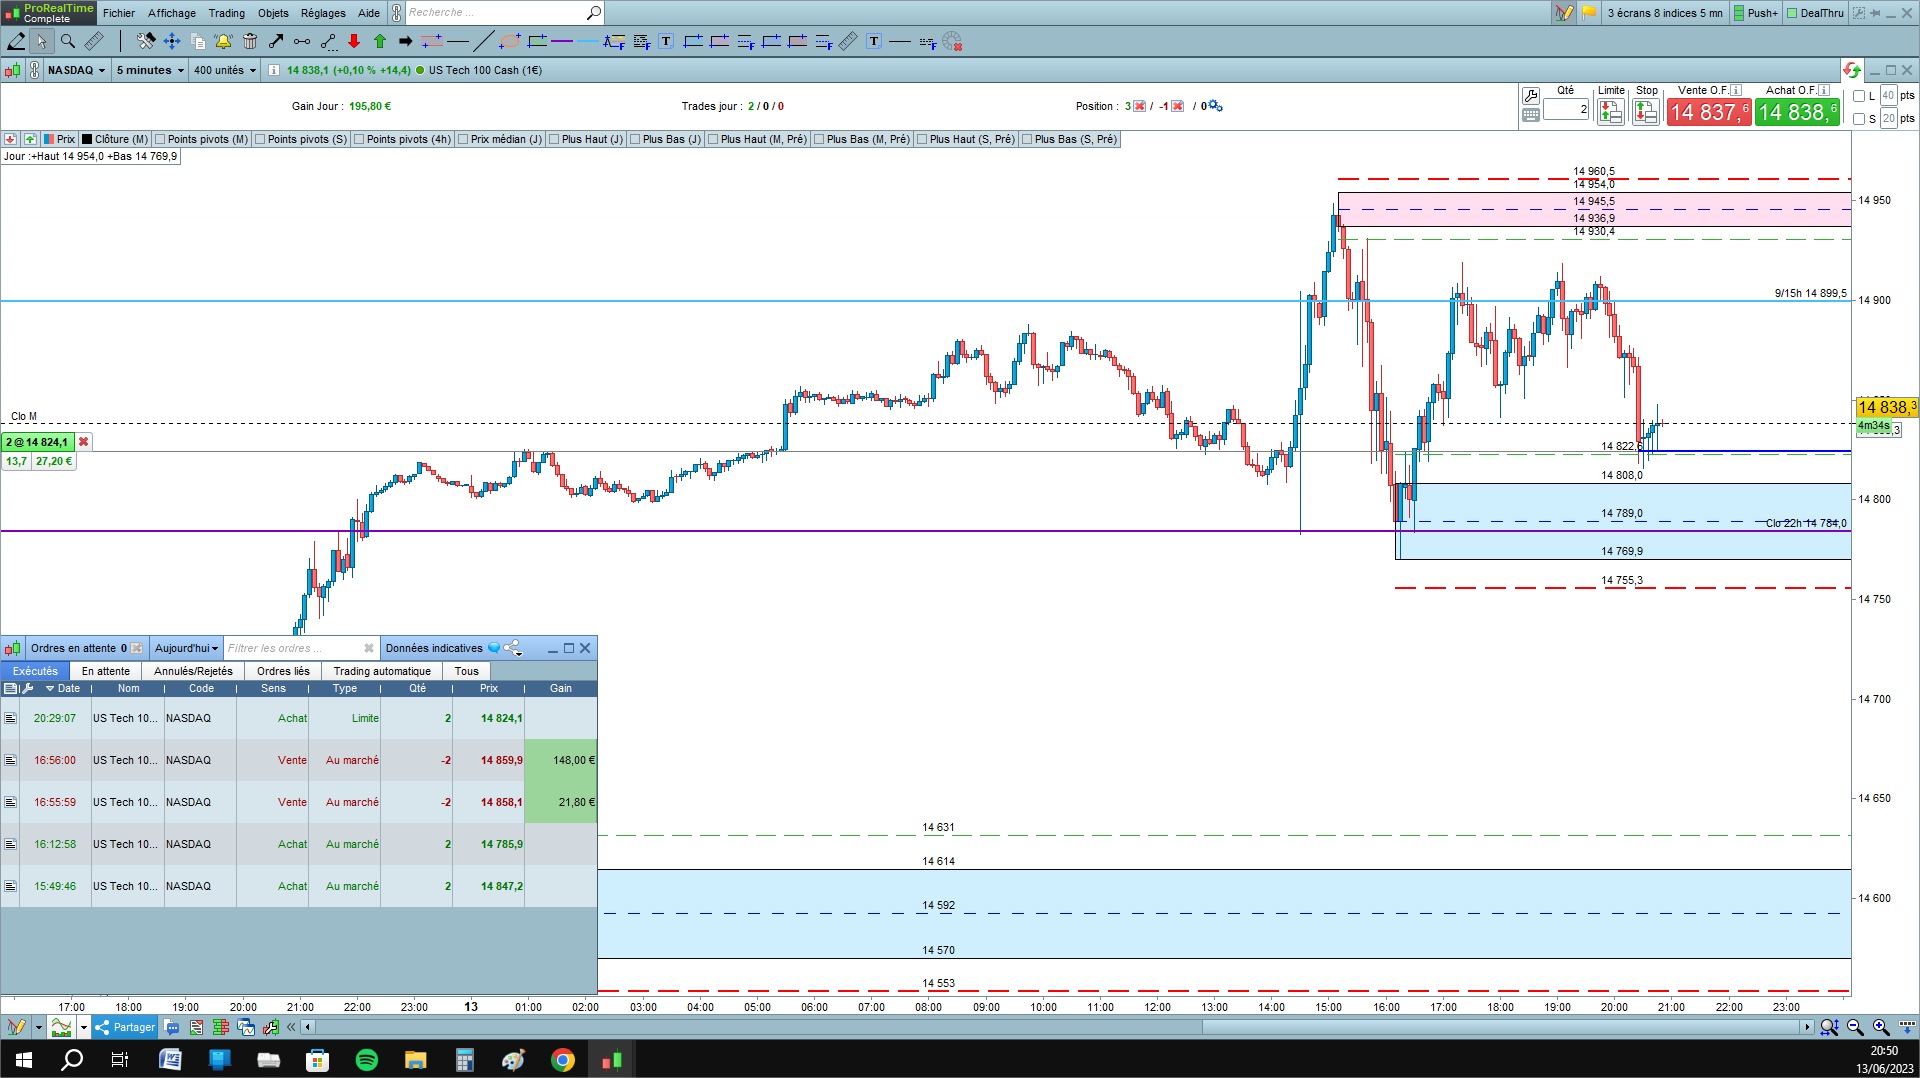The image size is (1920, 1078).
Task: Open the NASDAQ instrument dropdown
Action: point(77,70)
